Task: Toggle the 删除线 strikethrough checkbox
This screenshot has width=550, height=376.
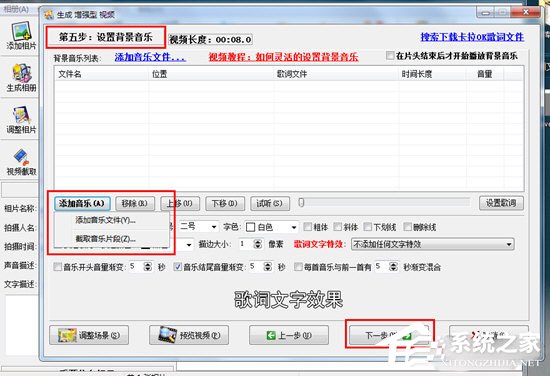Action: 408,227
